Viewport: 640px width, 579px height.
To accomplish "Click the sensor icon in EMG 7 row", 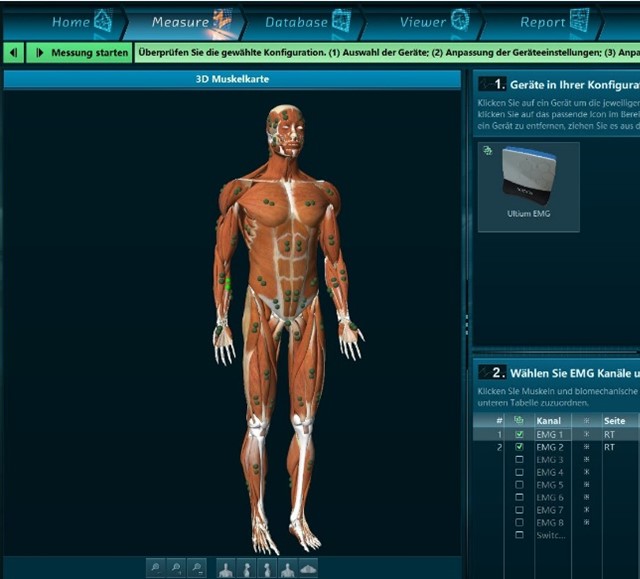I will pyautogui.click(x=587, y=510).
